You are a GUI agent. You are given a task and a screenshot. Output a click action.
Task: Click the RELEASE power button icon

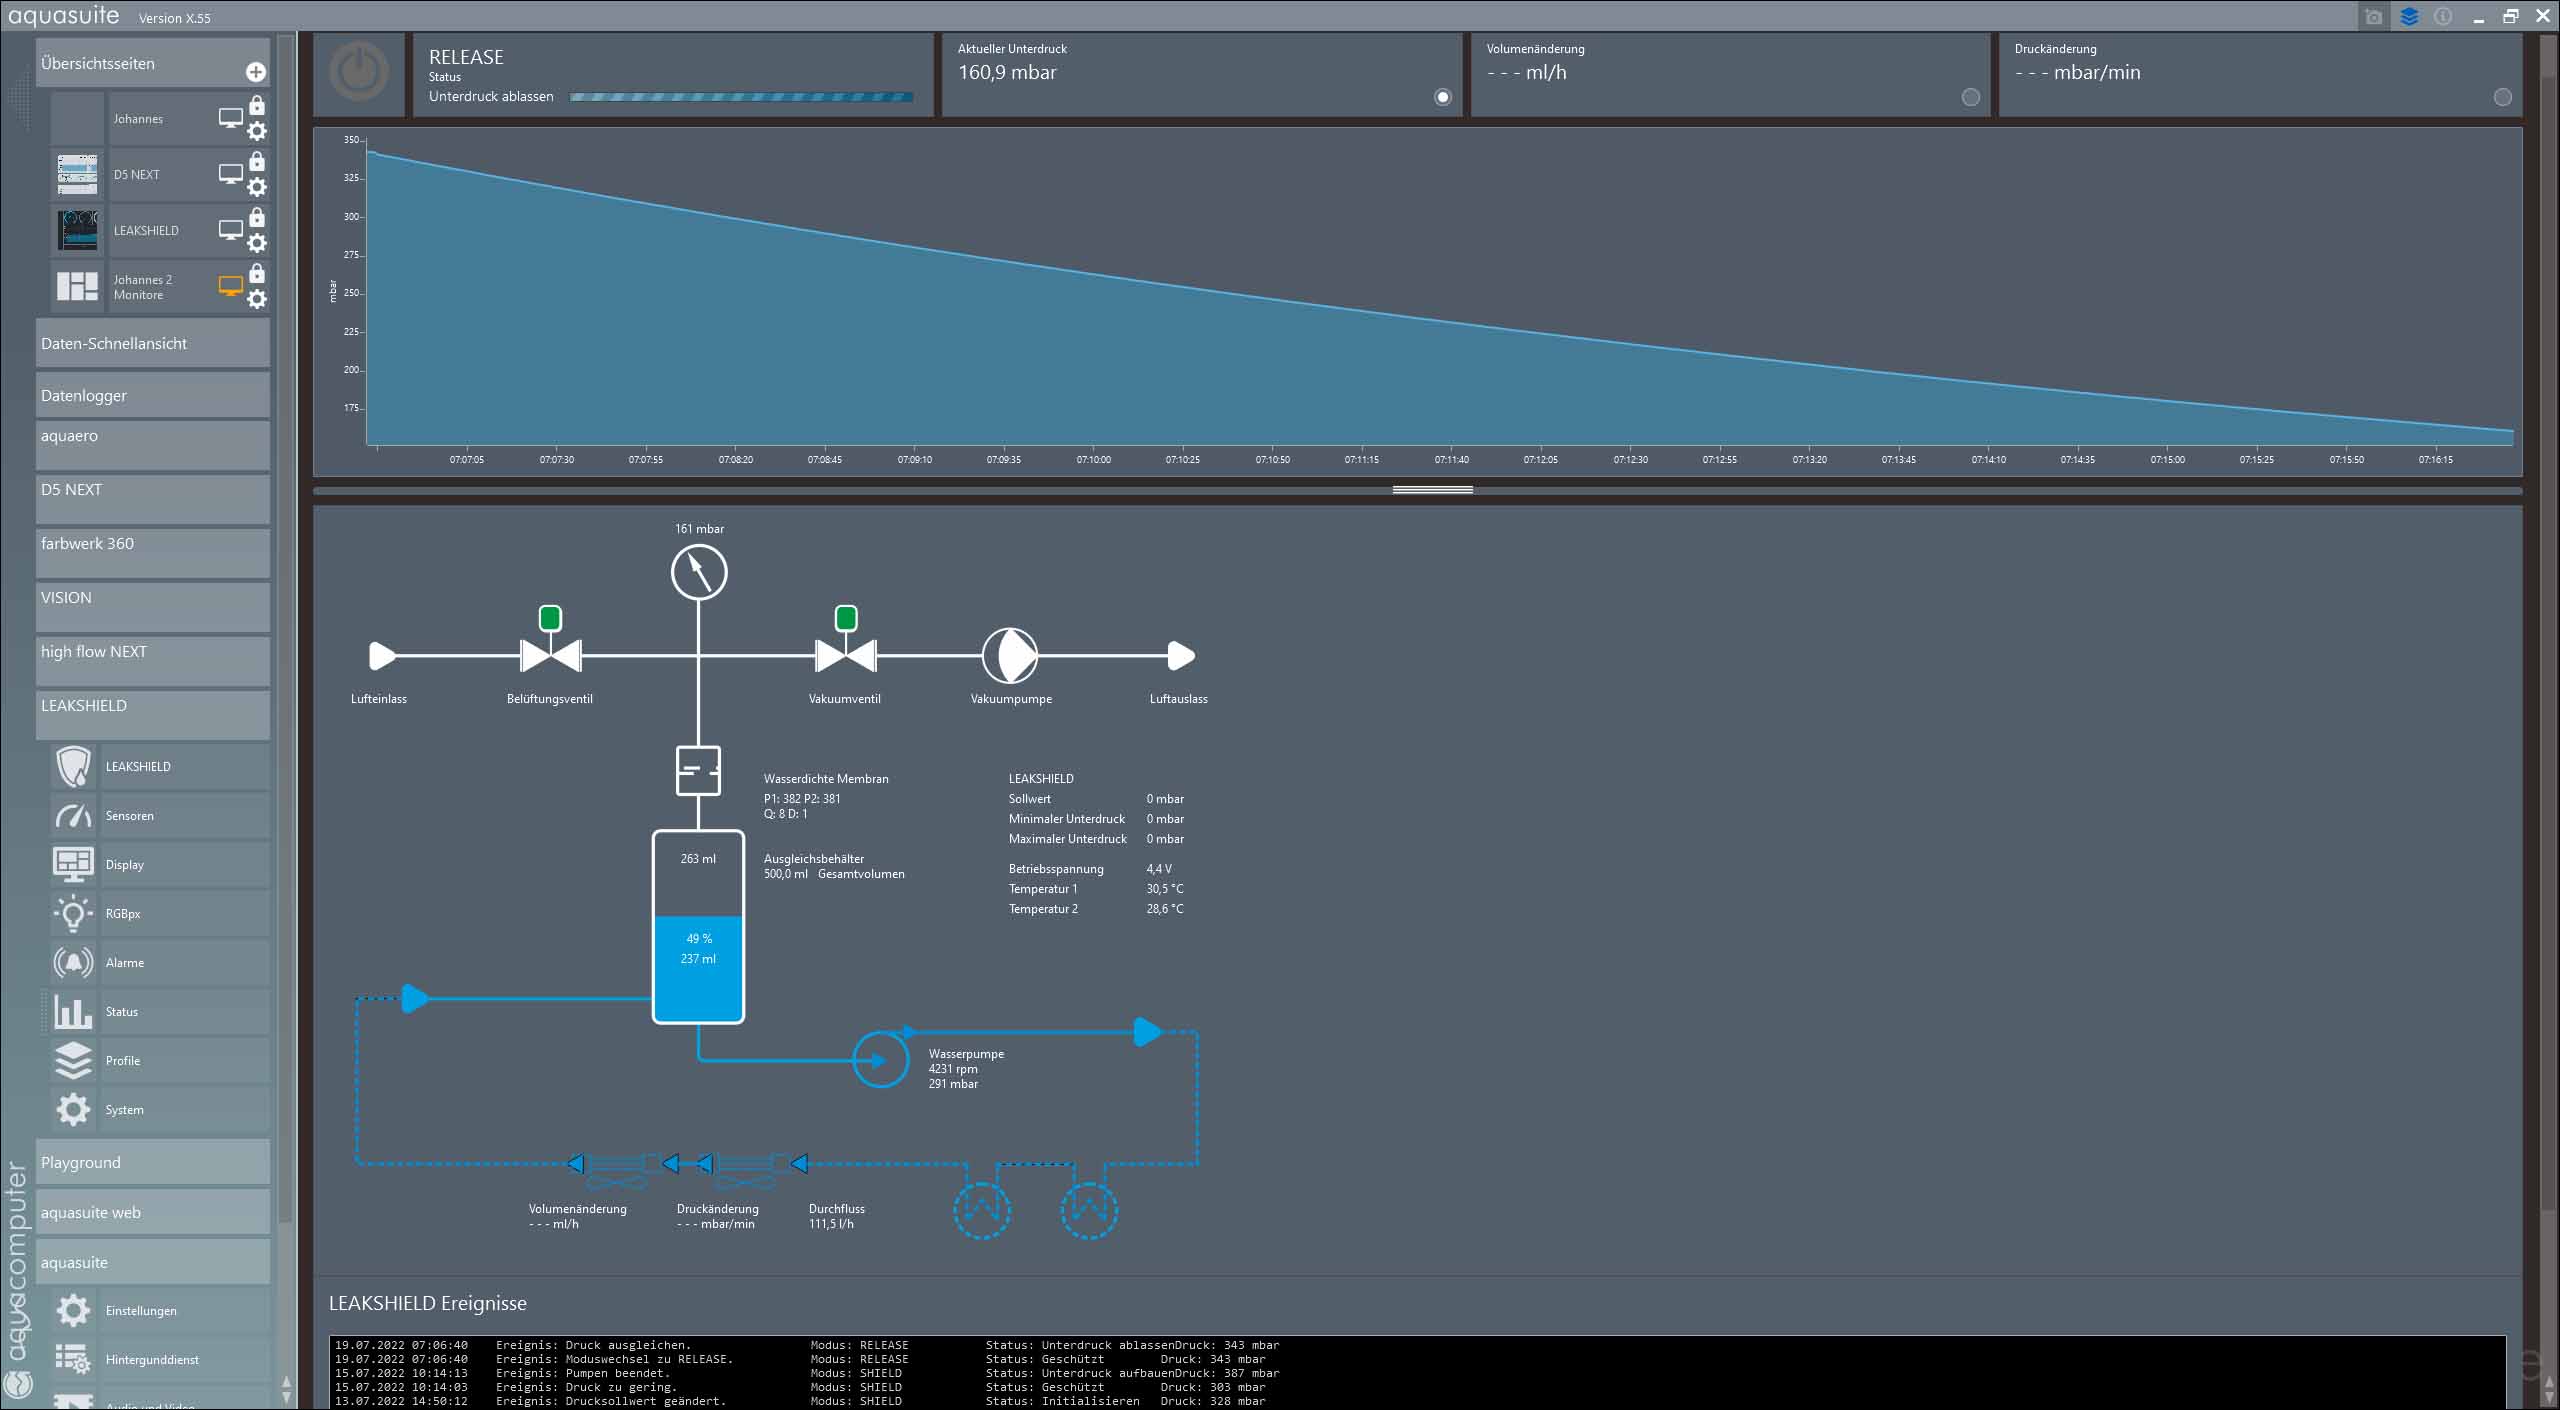[x=359, y=73]
